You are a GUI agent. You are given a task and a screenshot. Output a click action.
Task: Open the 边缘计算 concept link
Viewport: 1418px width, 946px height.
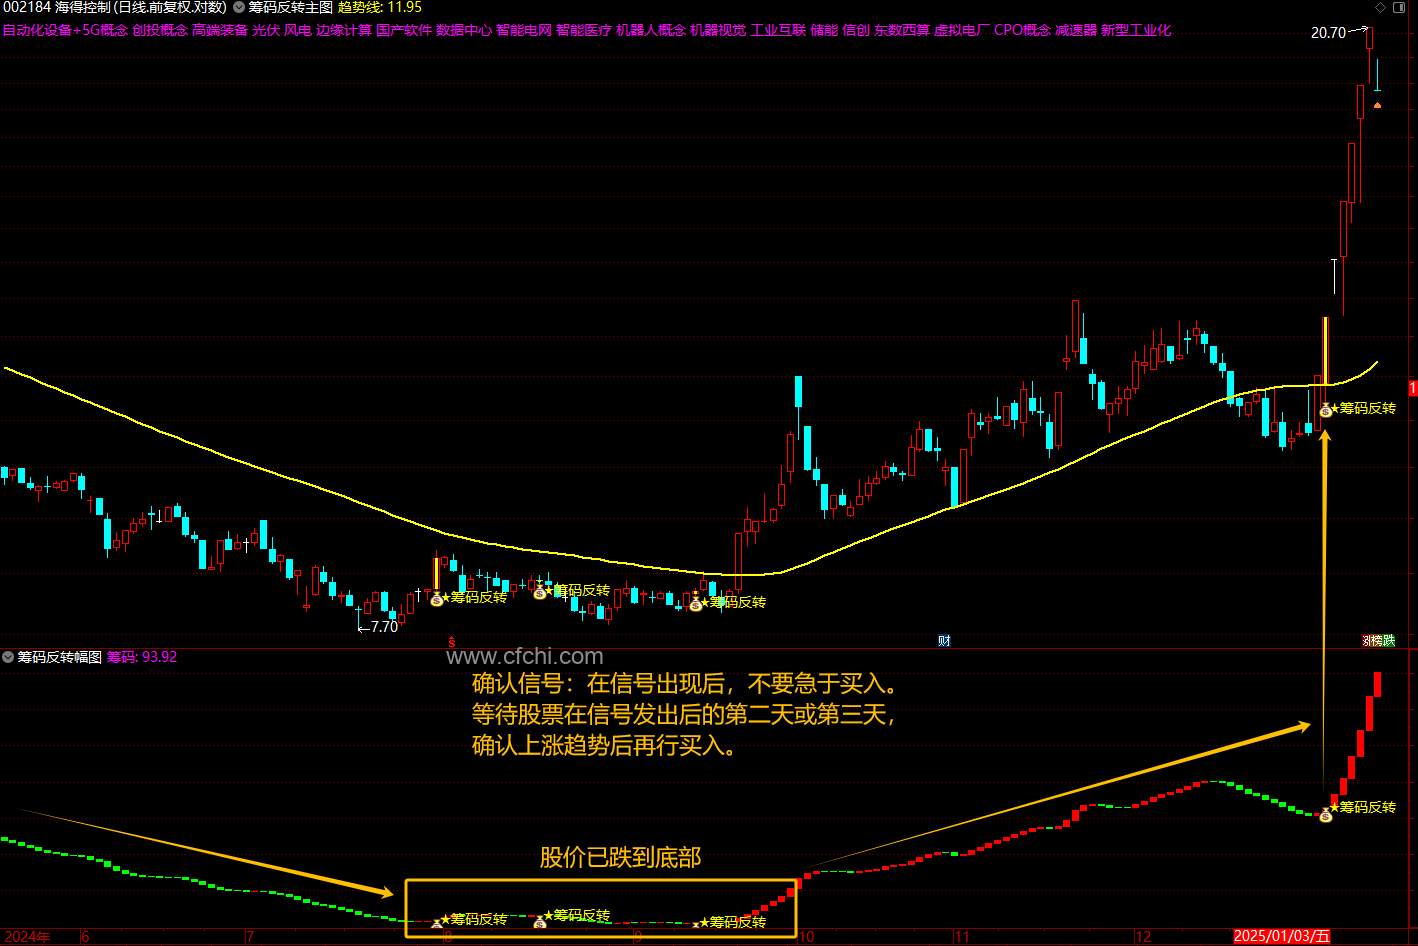tap(344, 30)
